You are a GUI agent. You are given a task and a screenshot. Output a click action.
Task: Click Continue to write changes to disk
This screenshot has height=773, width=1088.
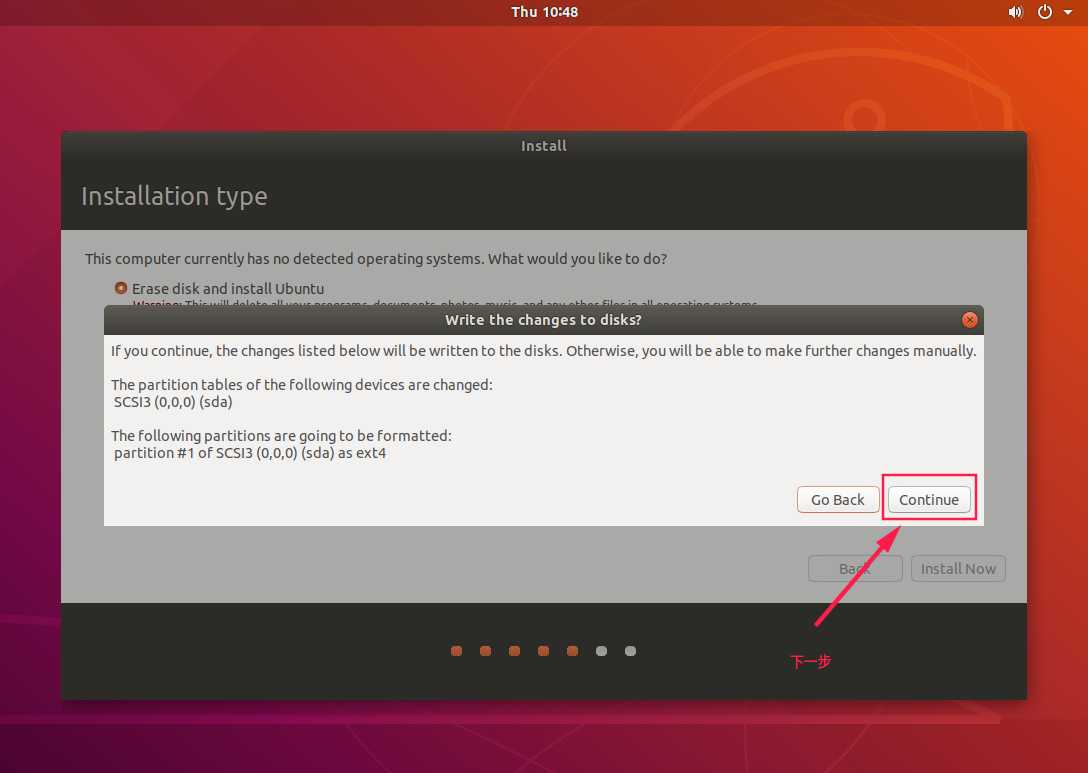coord(928,500)
